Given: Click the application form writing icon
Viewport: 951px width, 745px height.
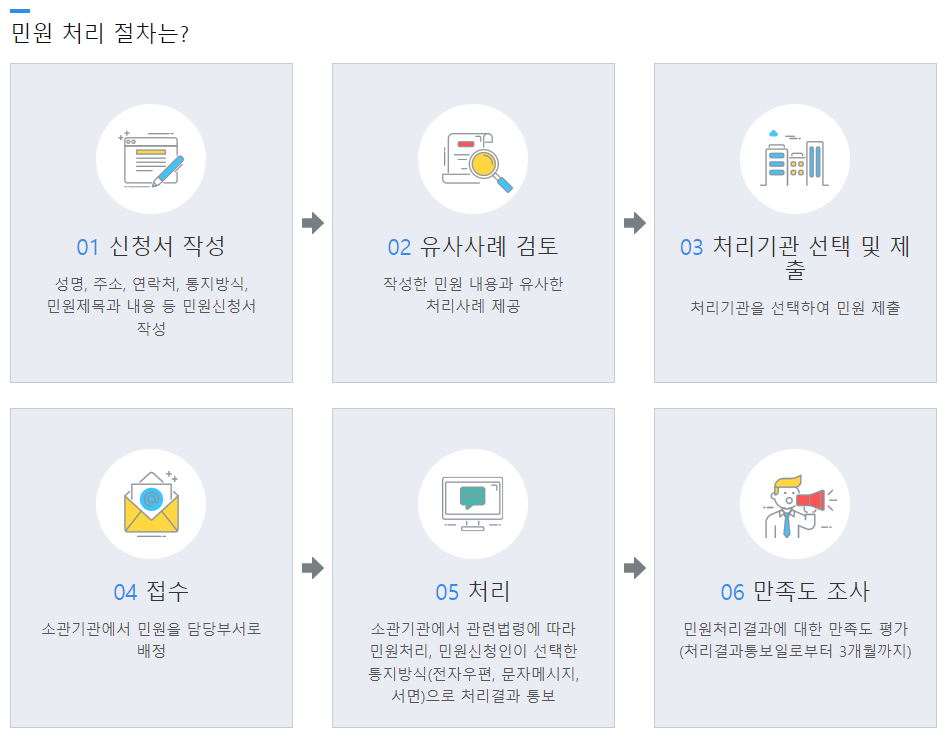Looking at the screenshot, I should (151, 159).
